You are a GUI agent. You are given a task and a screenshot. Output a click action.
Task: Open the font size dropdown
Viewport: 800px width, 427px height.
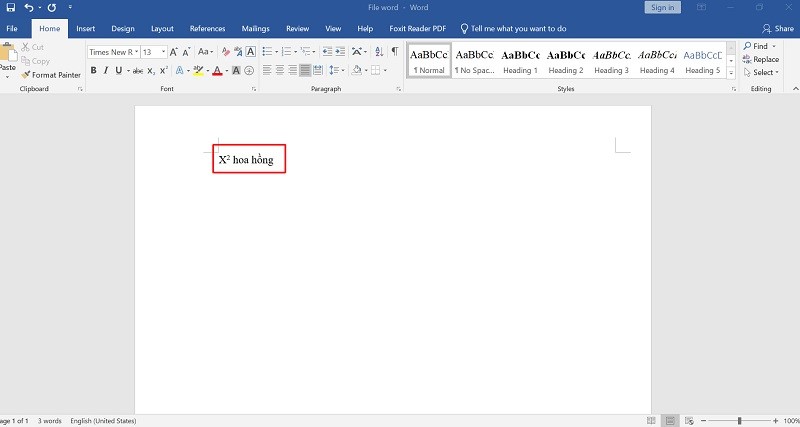coord(164,52)
